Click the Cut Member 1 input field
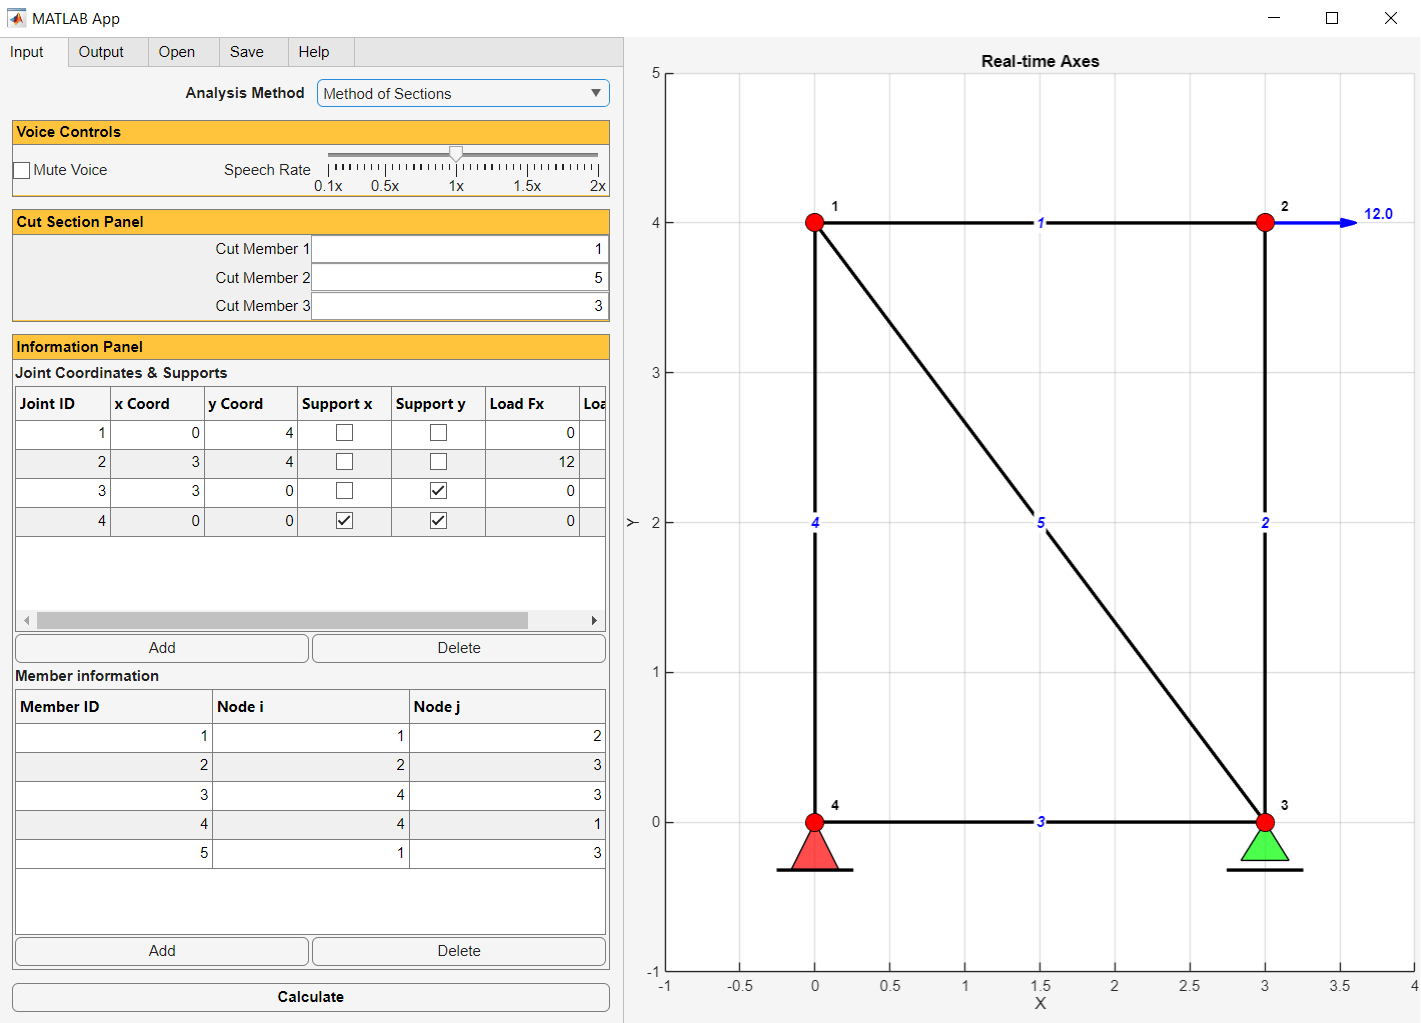Screen dimensions: 1421x1023 pyautogui.click(x=460, y=249)
